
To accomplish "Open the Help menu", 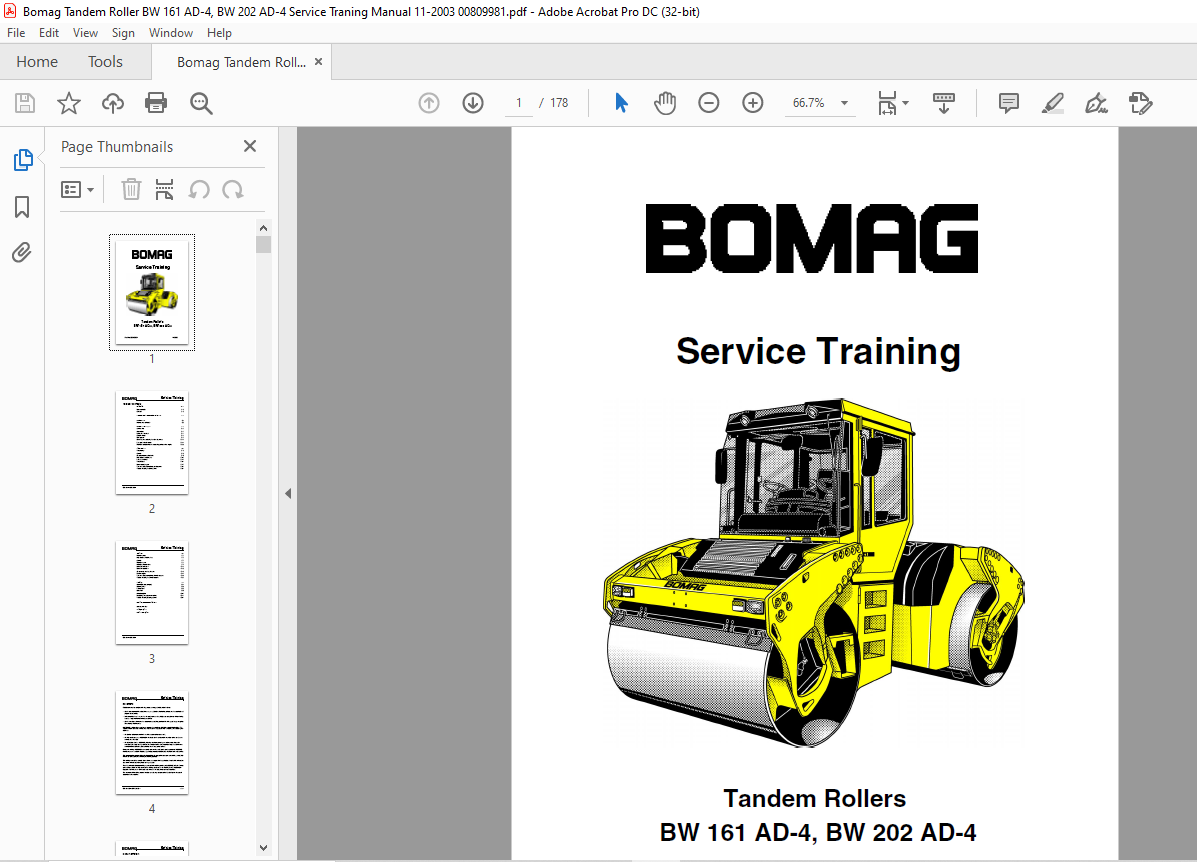I will pos(219,33).
